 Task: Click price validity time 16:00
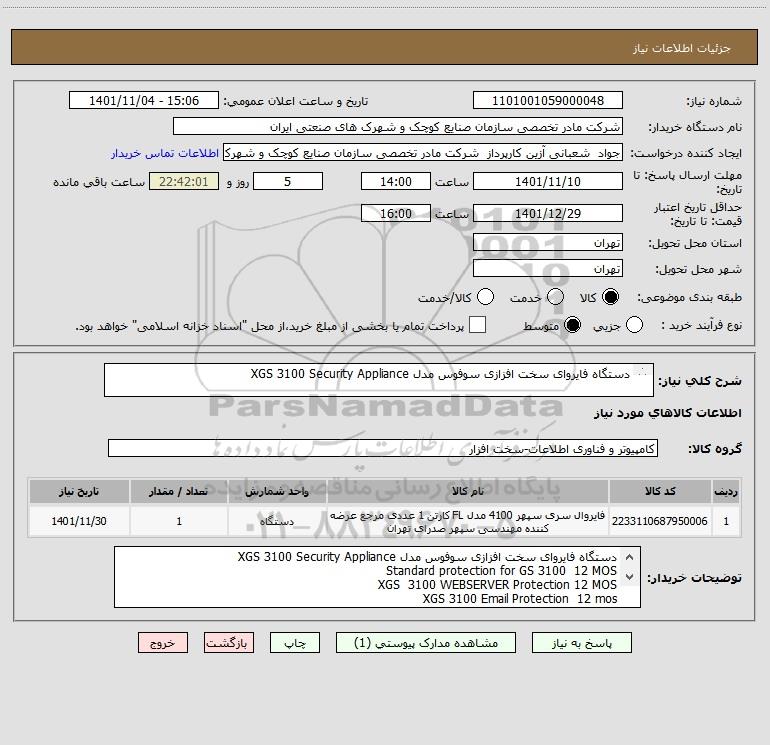click(396, 213)
